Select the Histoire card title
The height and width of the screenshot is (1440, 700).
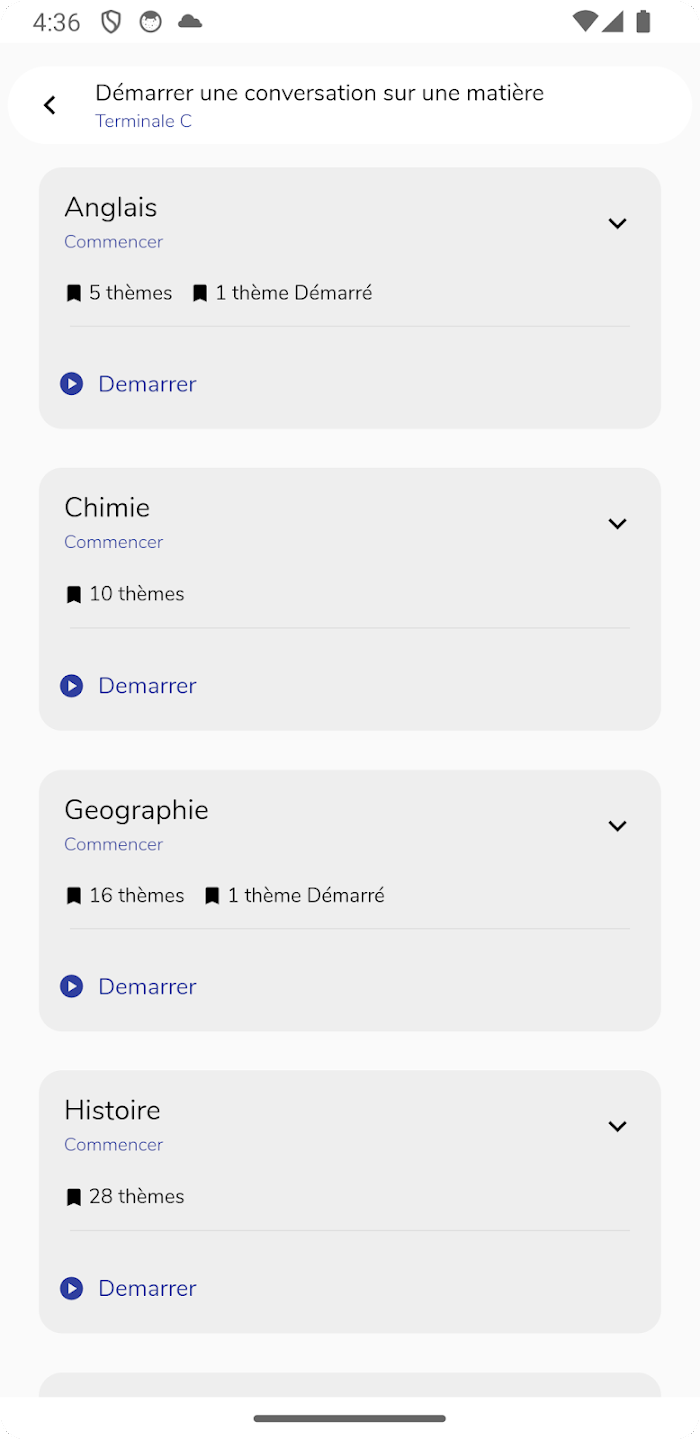112,1110
